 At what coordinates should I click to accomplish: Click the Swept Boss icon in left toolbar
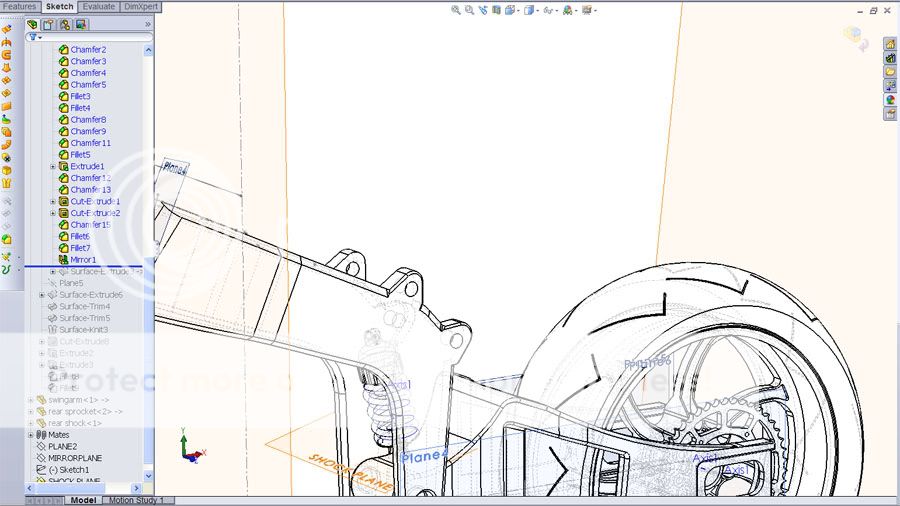tap(6, 55)
